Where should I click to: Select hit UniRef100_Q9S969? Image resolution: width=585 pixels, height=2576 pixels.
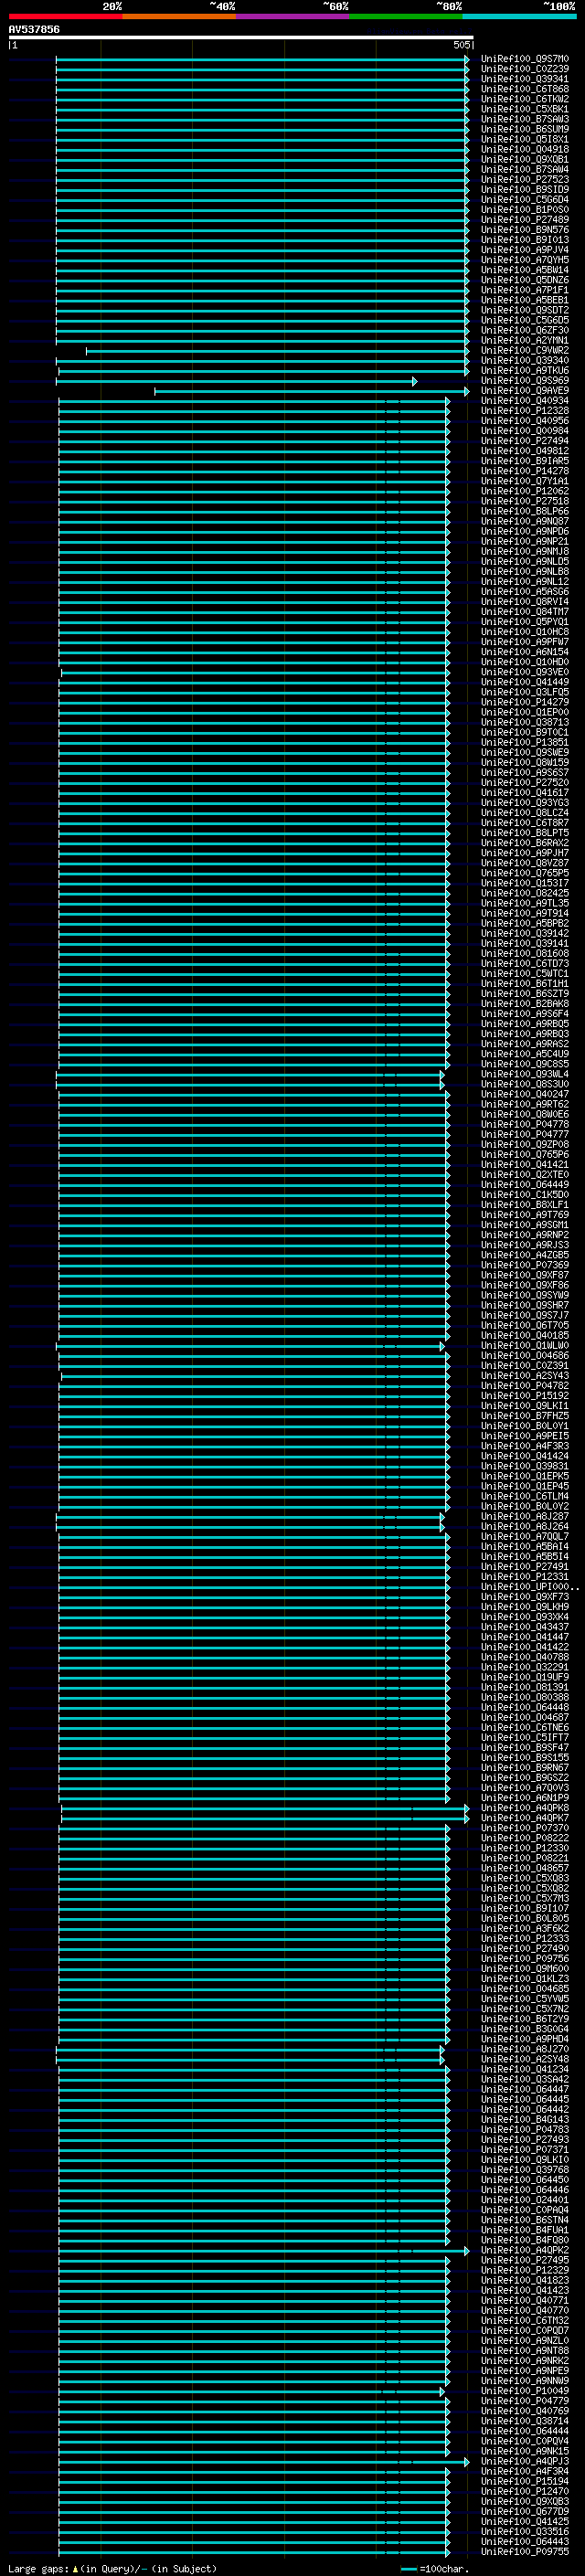tap(524, 381)
